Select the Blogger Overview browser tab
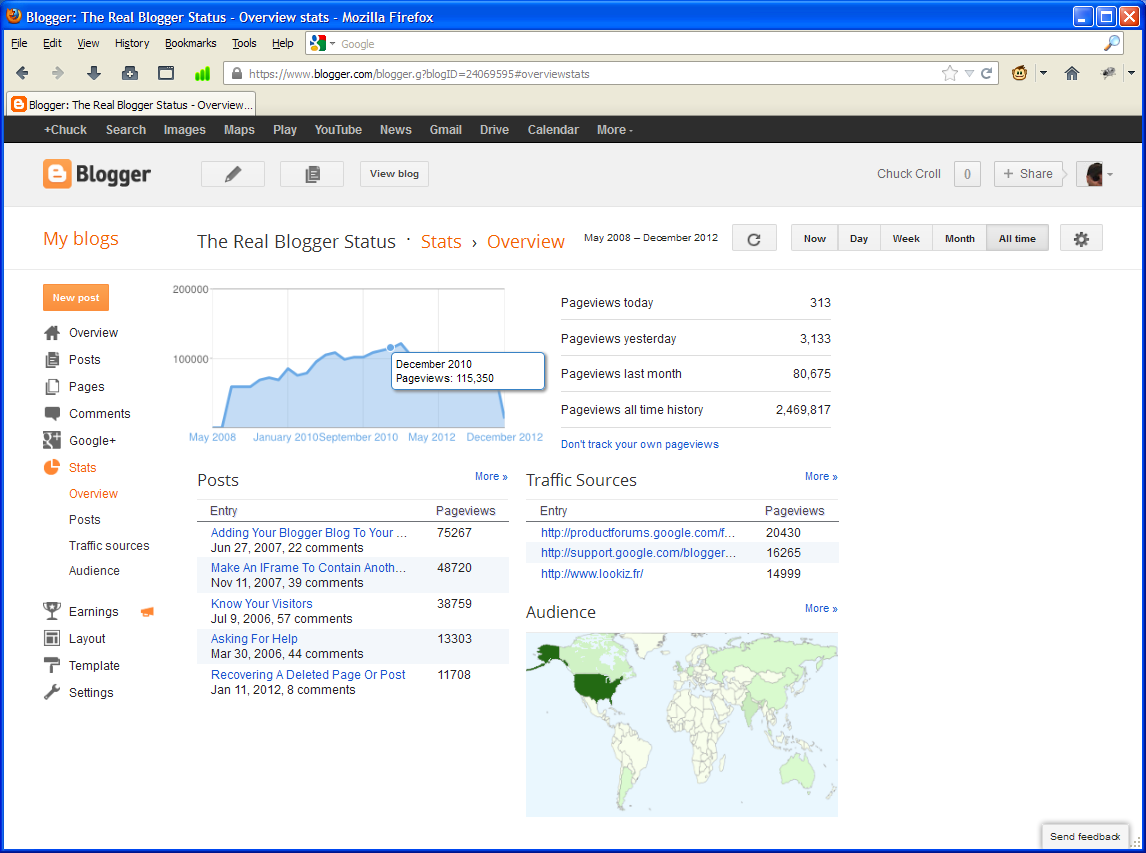This screenshot has width=1146, height=853. point(132,105)
